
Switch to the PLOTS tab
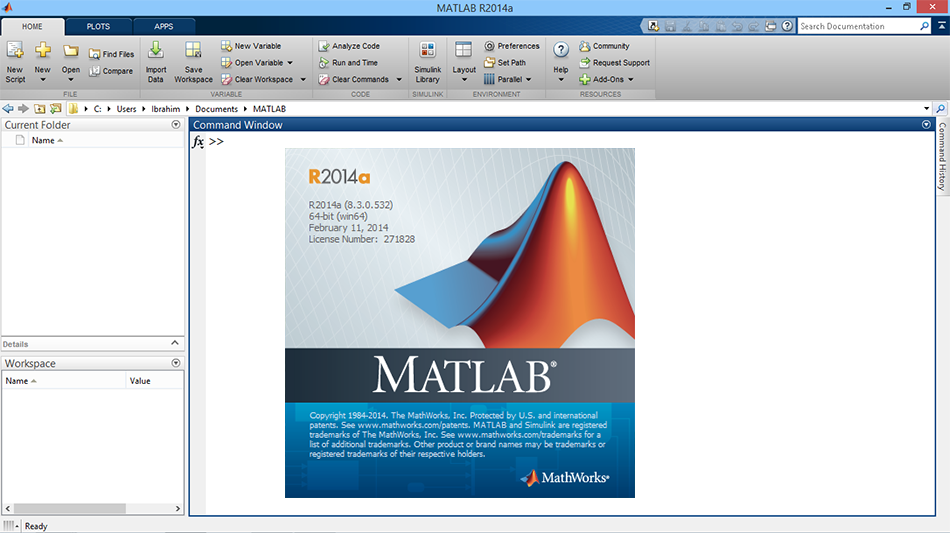pyautogui.click(x=98, y=27)
